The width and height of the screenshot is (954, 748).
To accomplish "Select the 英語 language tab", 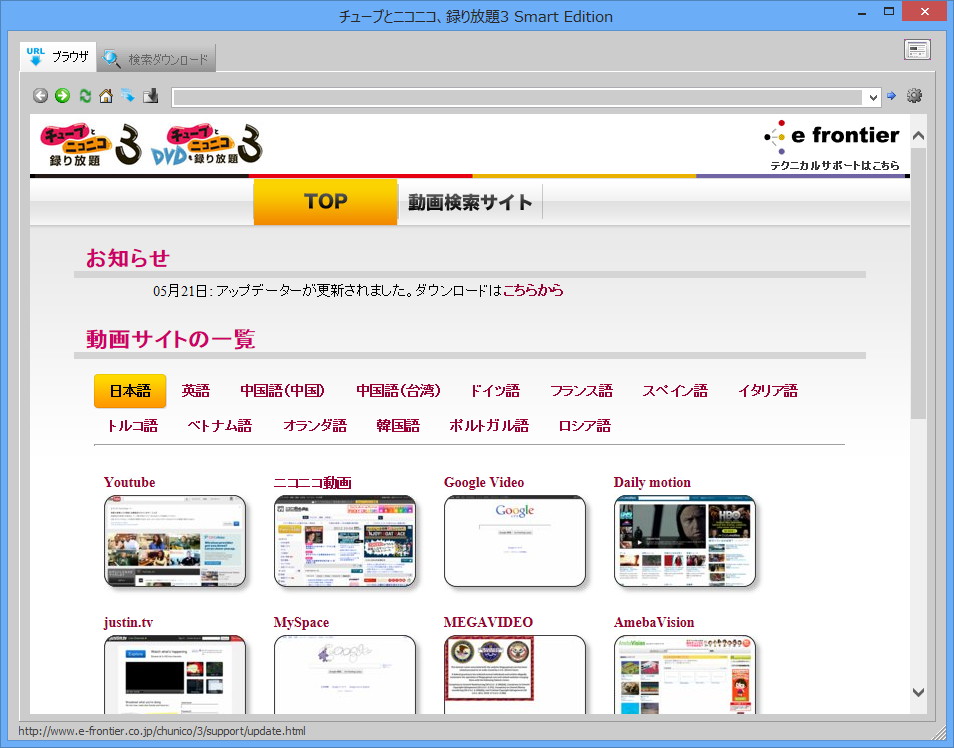I will pyautogui.click(x=196, y=391).
